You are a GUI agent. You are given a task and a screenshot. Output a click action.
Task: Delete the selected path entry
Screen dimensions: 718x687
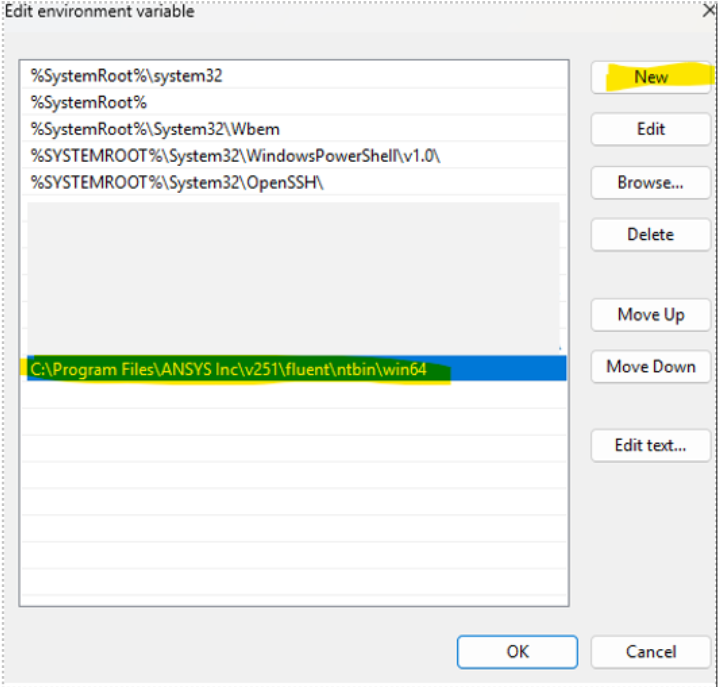coord(650,234)
